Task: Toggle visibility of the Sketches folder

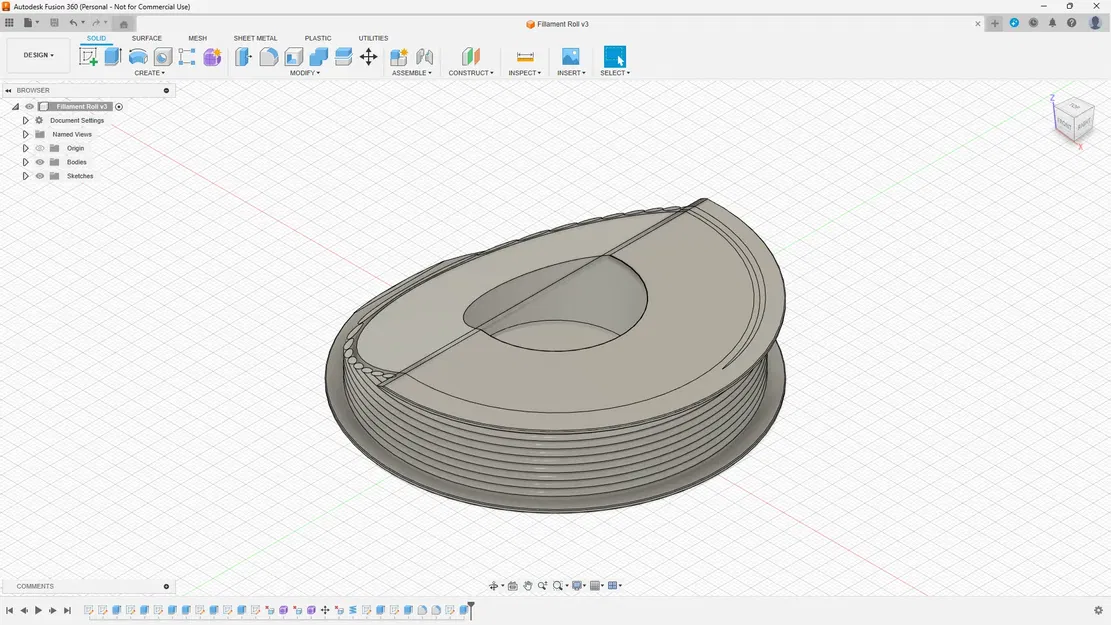Action: click(40, 176)
